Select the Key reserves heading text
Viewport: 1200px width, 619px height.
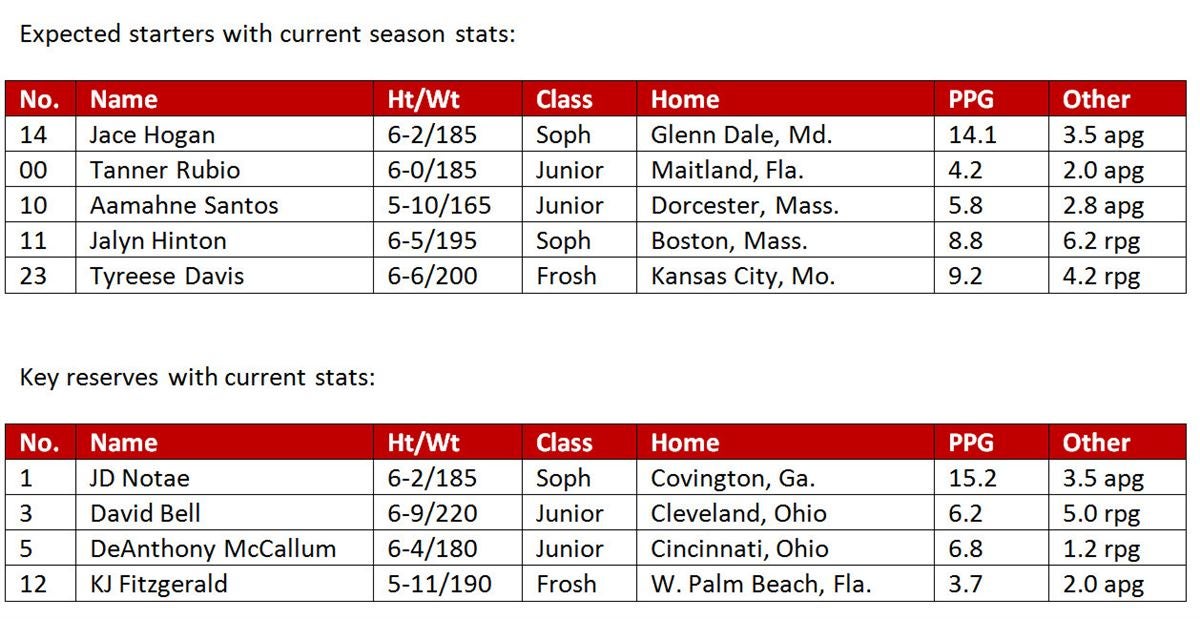click(x=197, y=378)
